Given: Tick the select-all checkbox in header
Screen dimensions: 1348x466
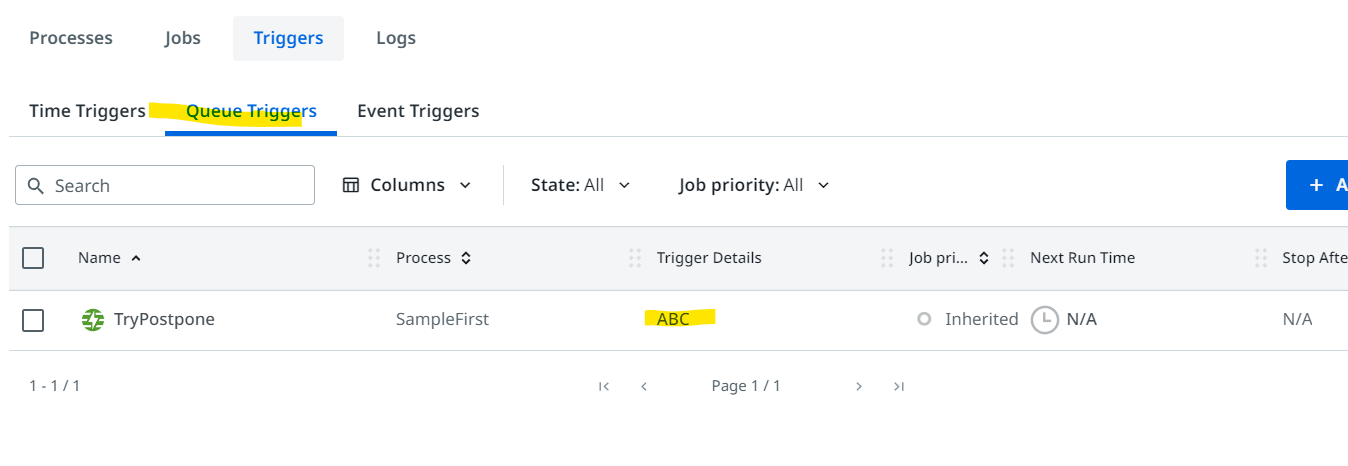Looking at the screenshot, I should click(x=33, y=258).
